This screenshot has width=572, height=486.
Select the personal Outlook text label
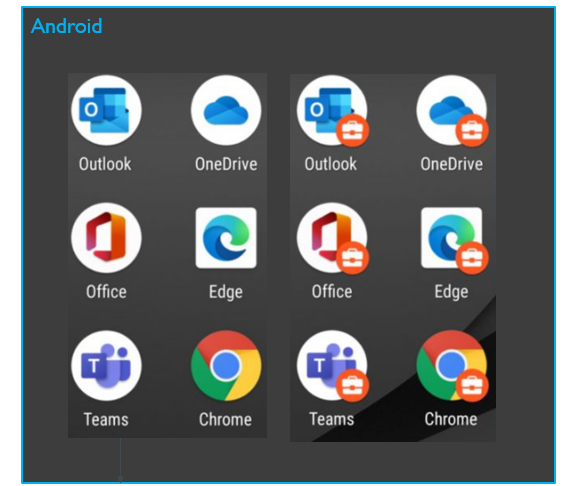pos(105,164)
